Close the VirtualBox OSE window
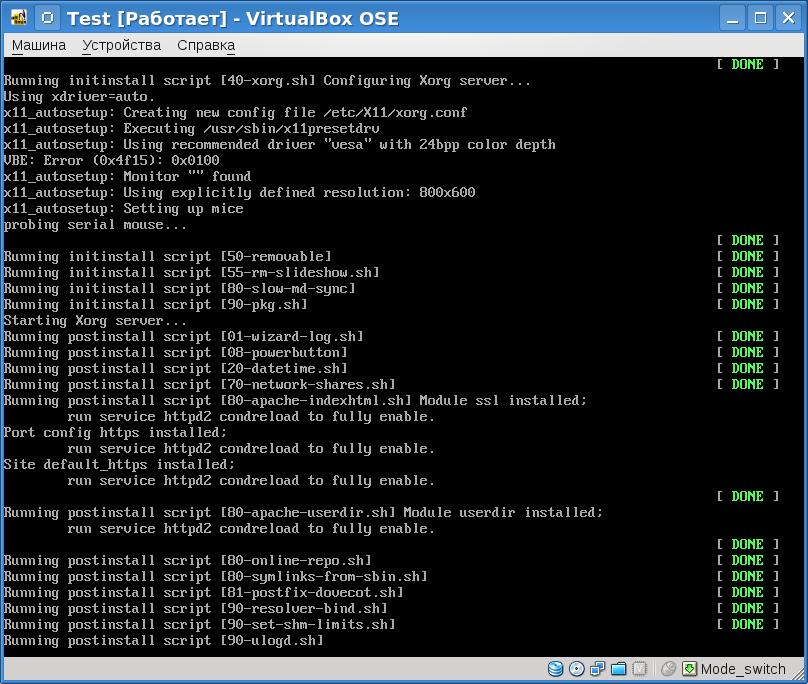Screen dimensions: 808x684 (787, 18)
